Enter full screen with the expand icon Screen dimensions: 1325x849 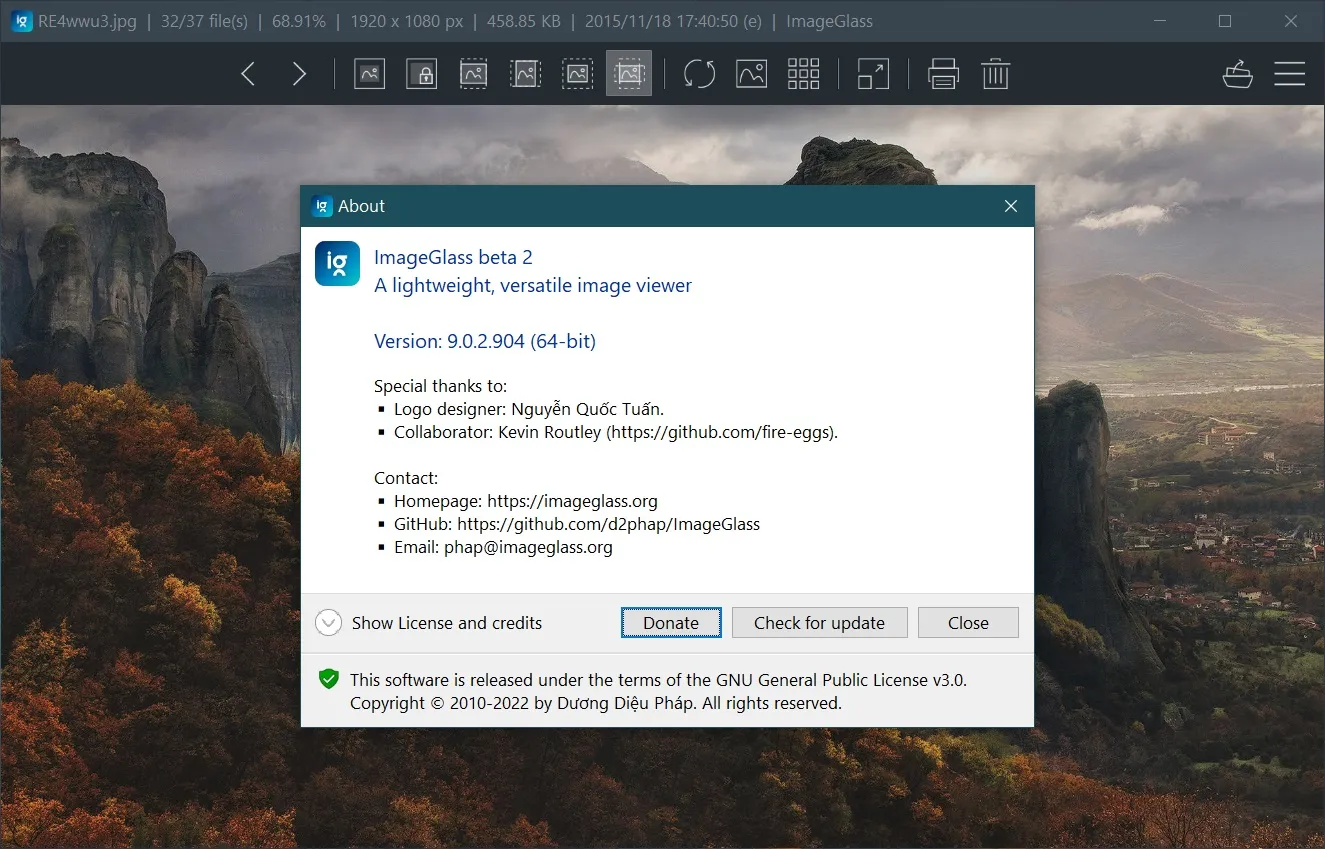click(x=873, y=74)
